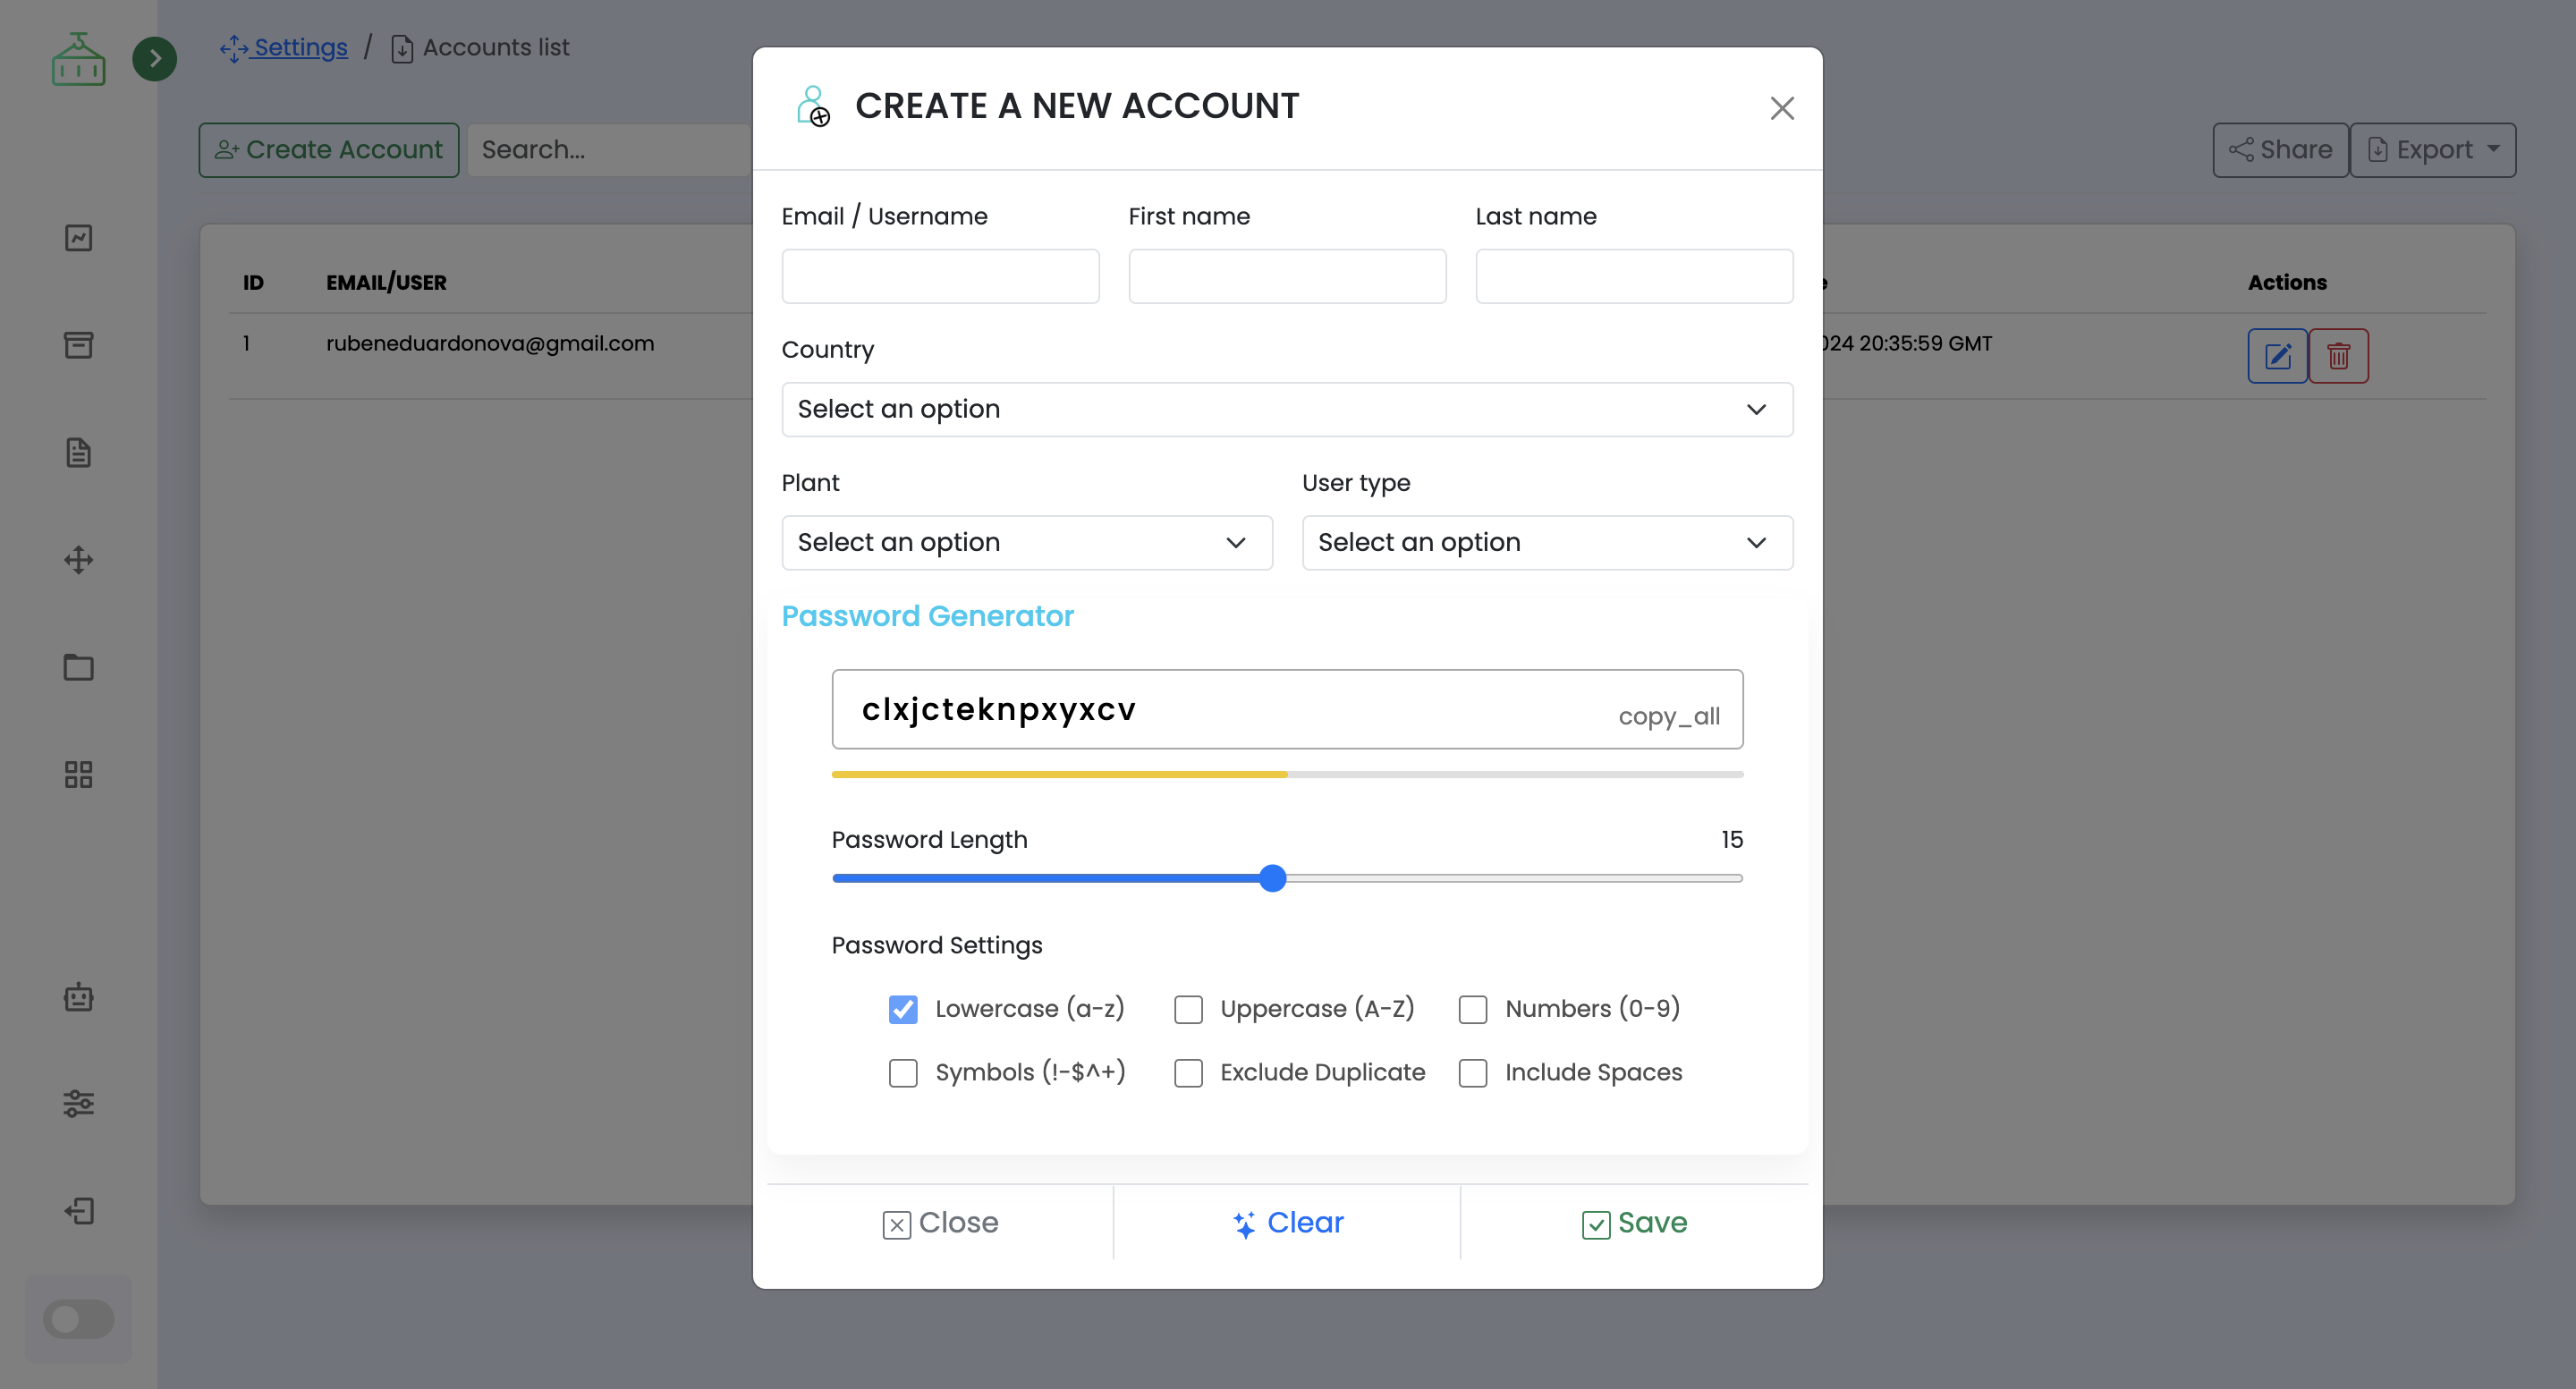Open the User type dropdown
Viewport: 2576px width, 1389px height.
tap(1546, 542)
